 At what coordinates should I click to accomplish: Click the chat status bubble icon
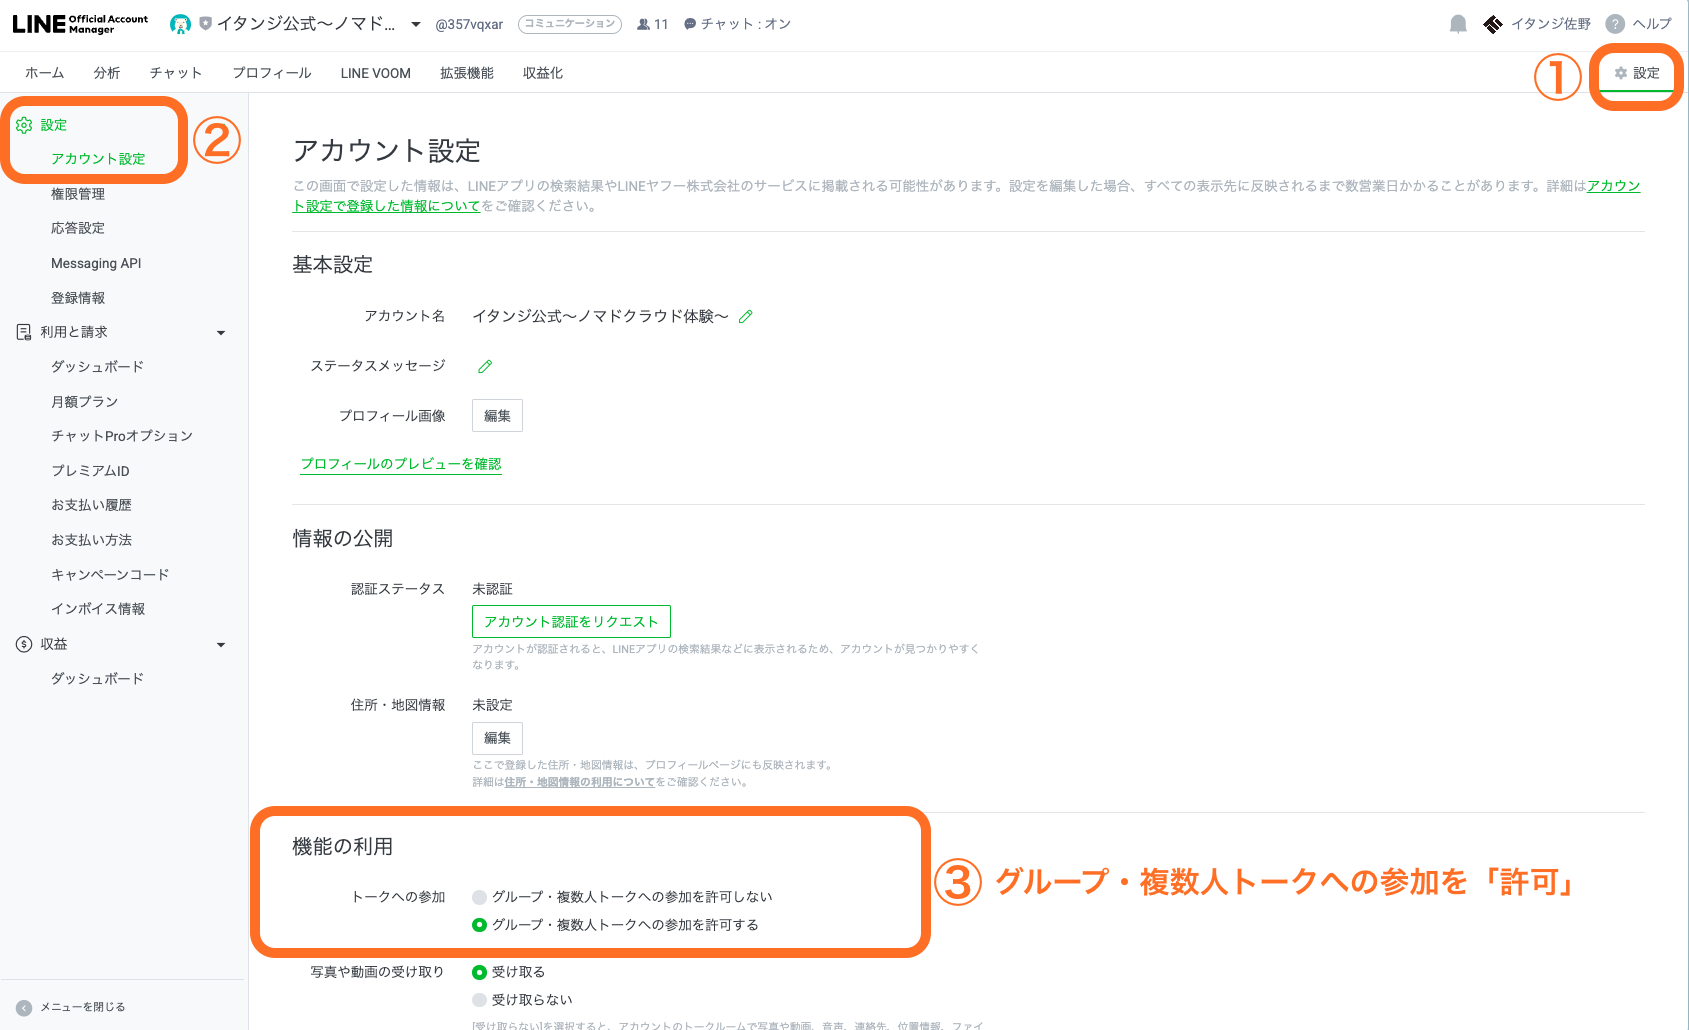click(690, 24)
